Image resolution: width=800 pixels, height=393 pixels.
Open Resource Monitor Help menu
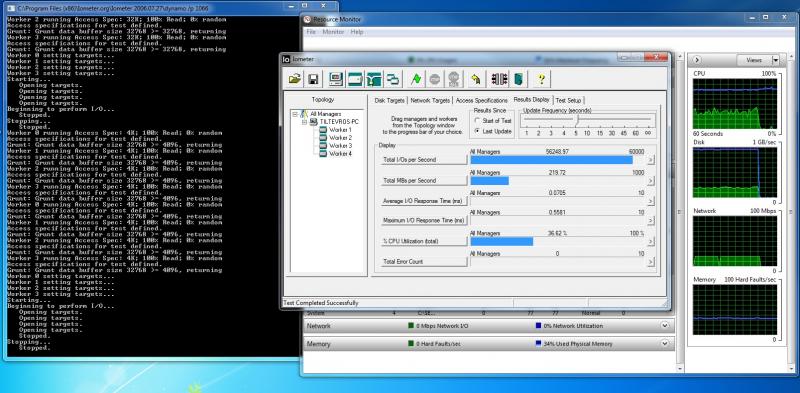point(357,32)
